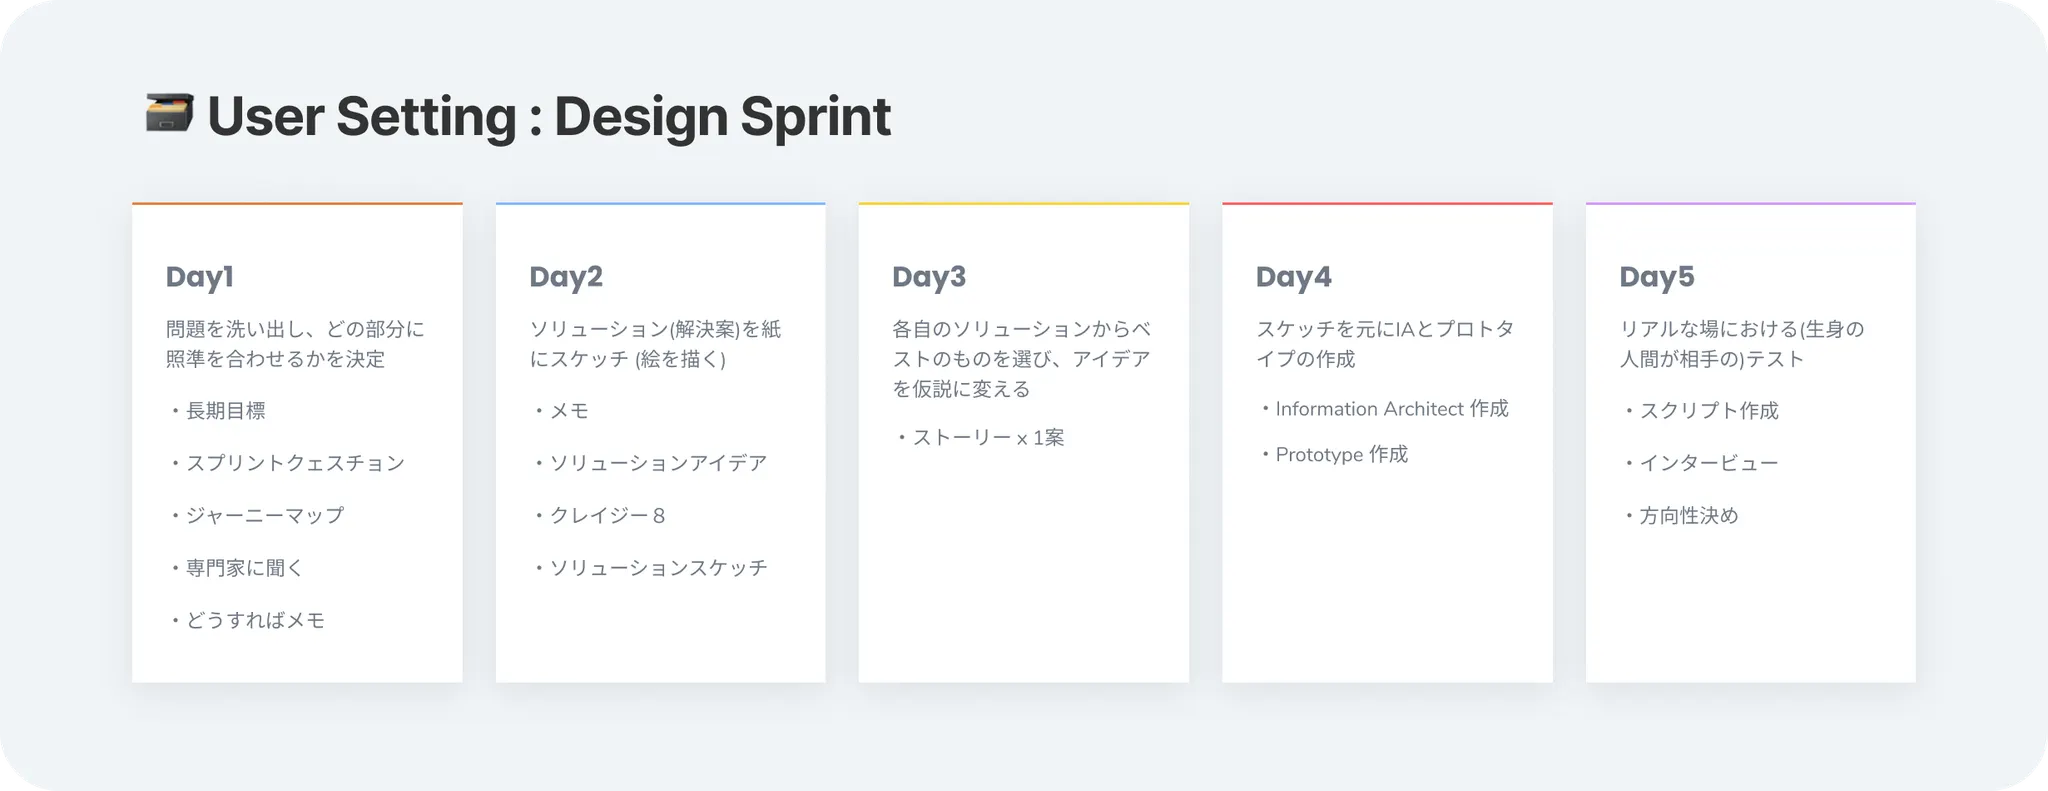Select the Day1 heading
Image resolution: width=2048 pixels, height=791 pixels.
(200, 277)
